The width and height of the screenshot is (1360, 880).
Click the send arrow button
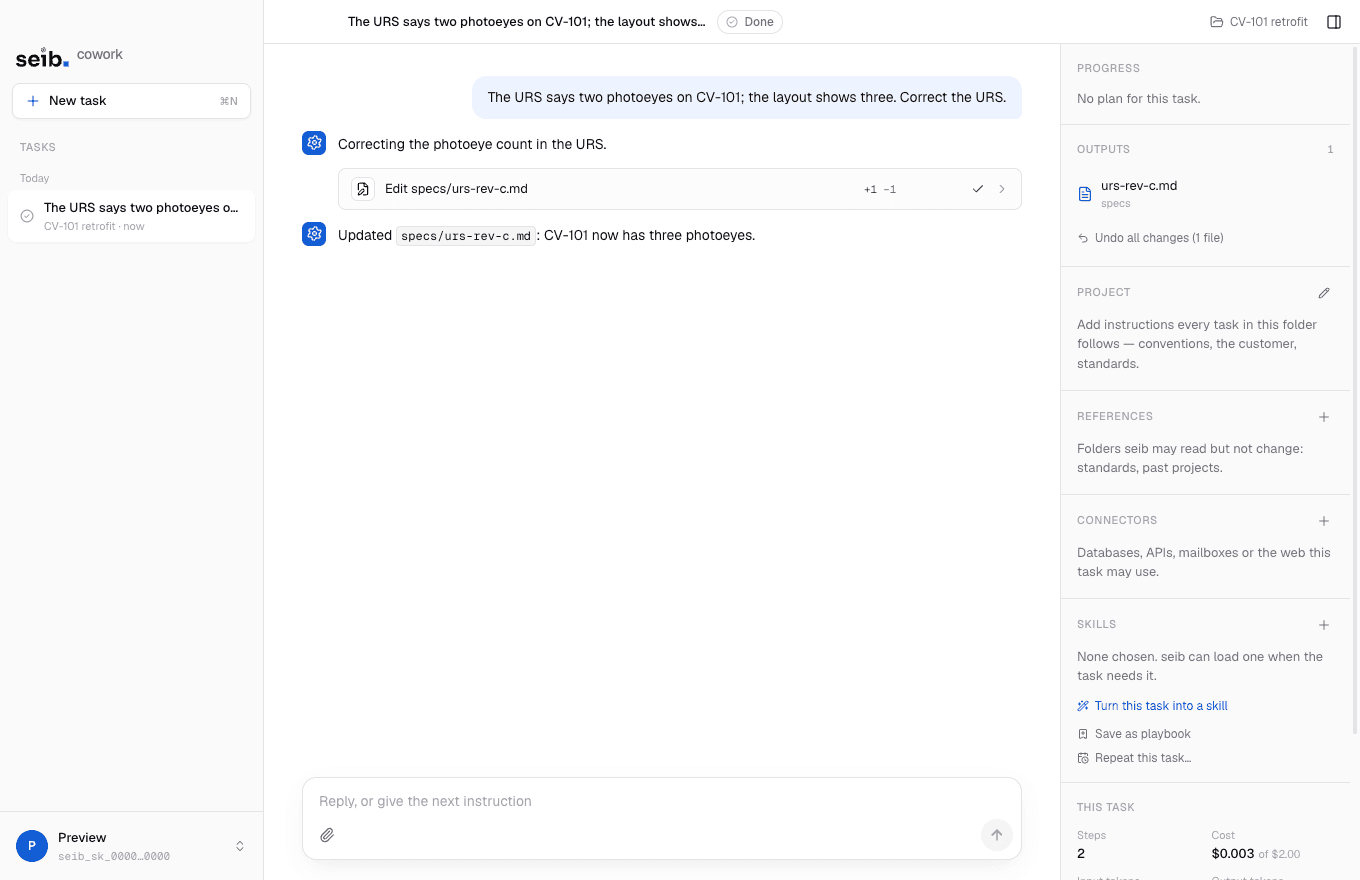pyautogui.click(x=996, y=835)
